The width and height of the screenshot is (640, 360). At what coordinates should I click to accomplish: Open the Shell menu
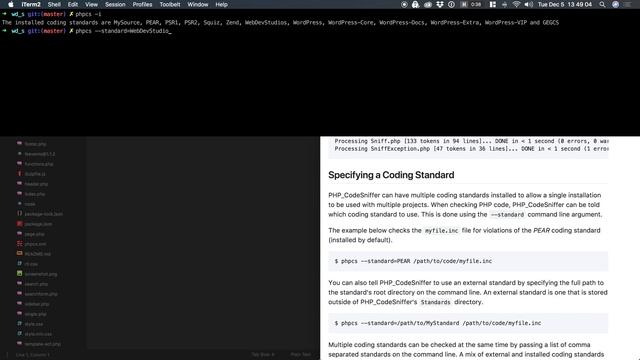[x=54, y=4]
